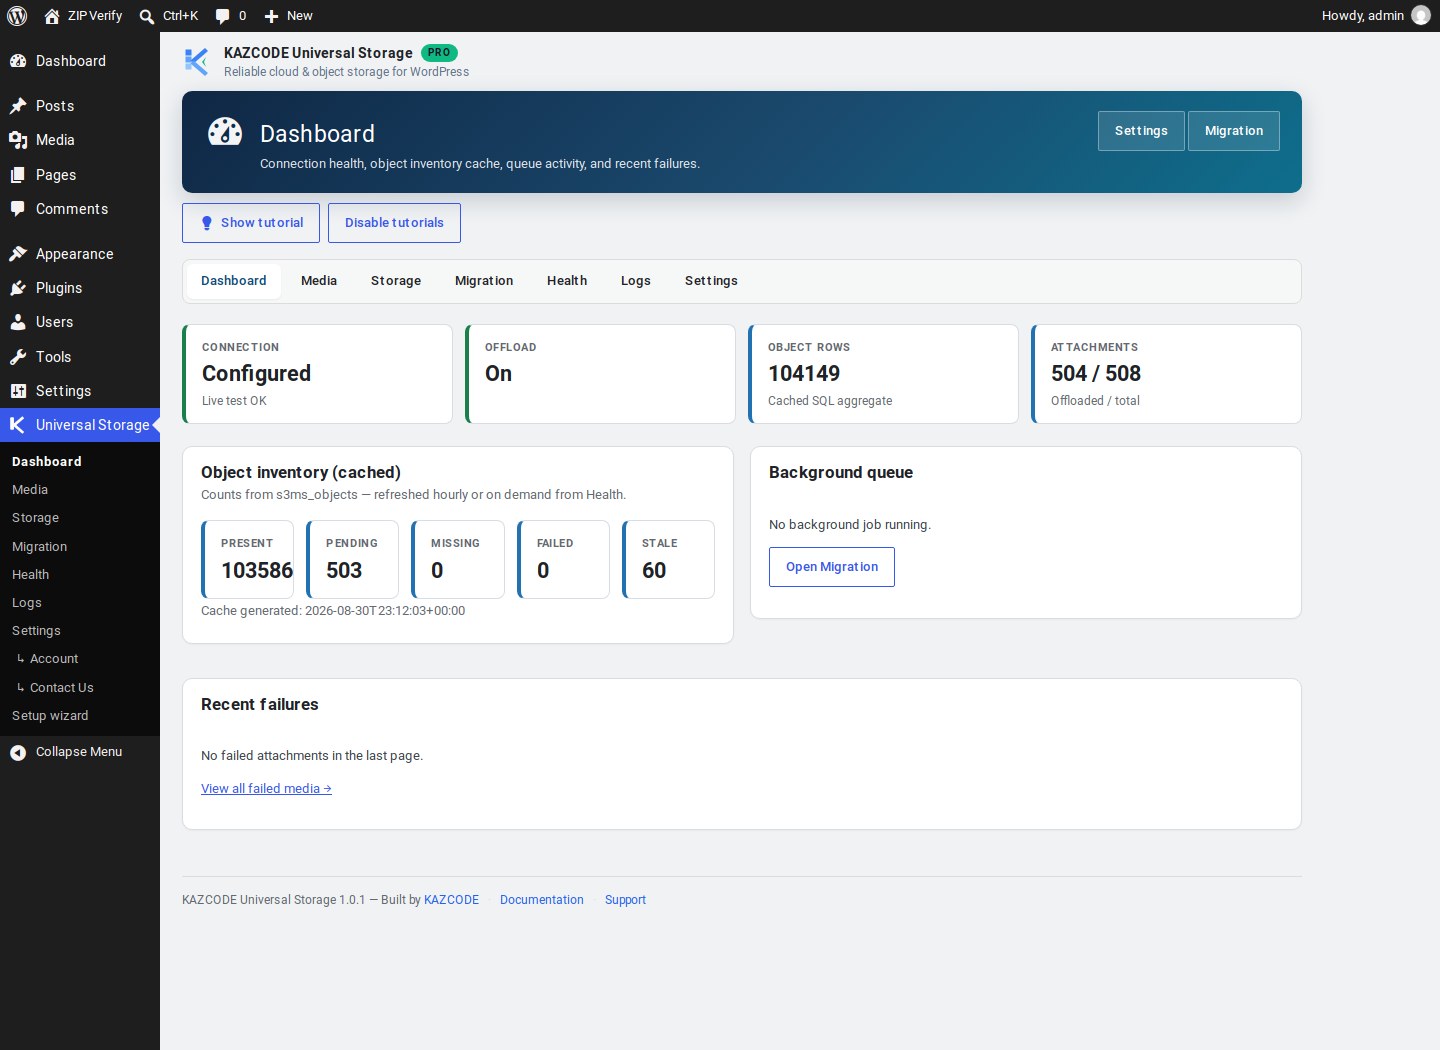1440x1050 pixels.
Task: Click the admin avatar icon
Action: click(x=1421, y=15)
